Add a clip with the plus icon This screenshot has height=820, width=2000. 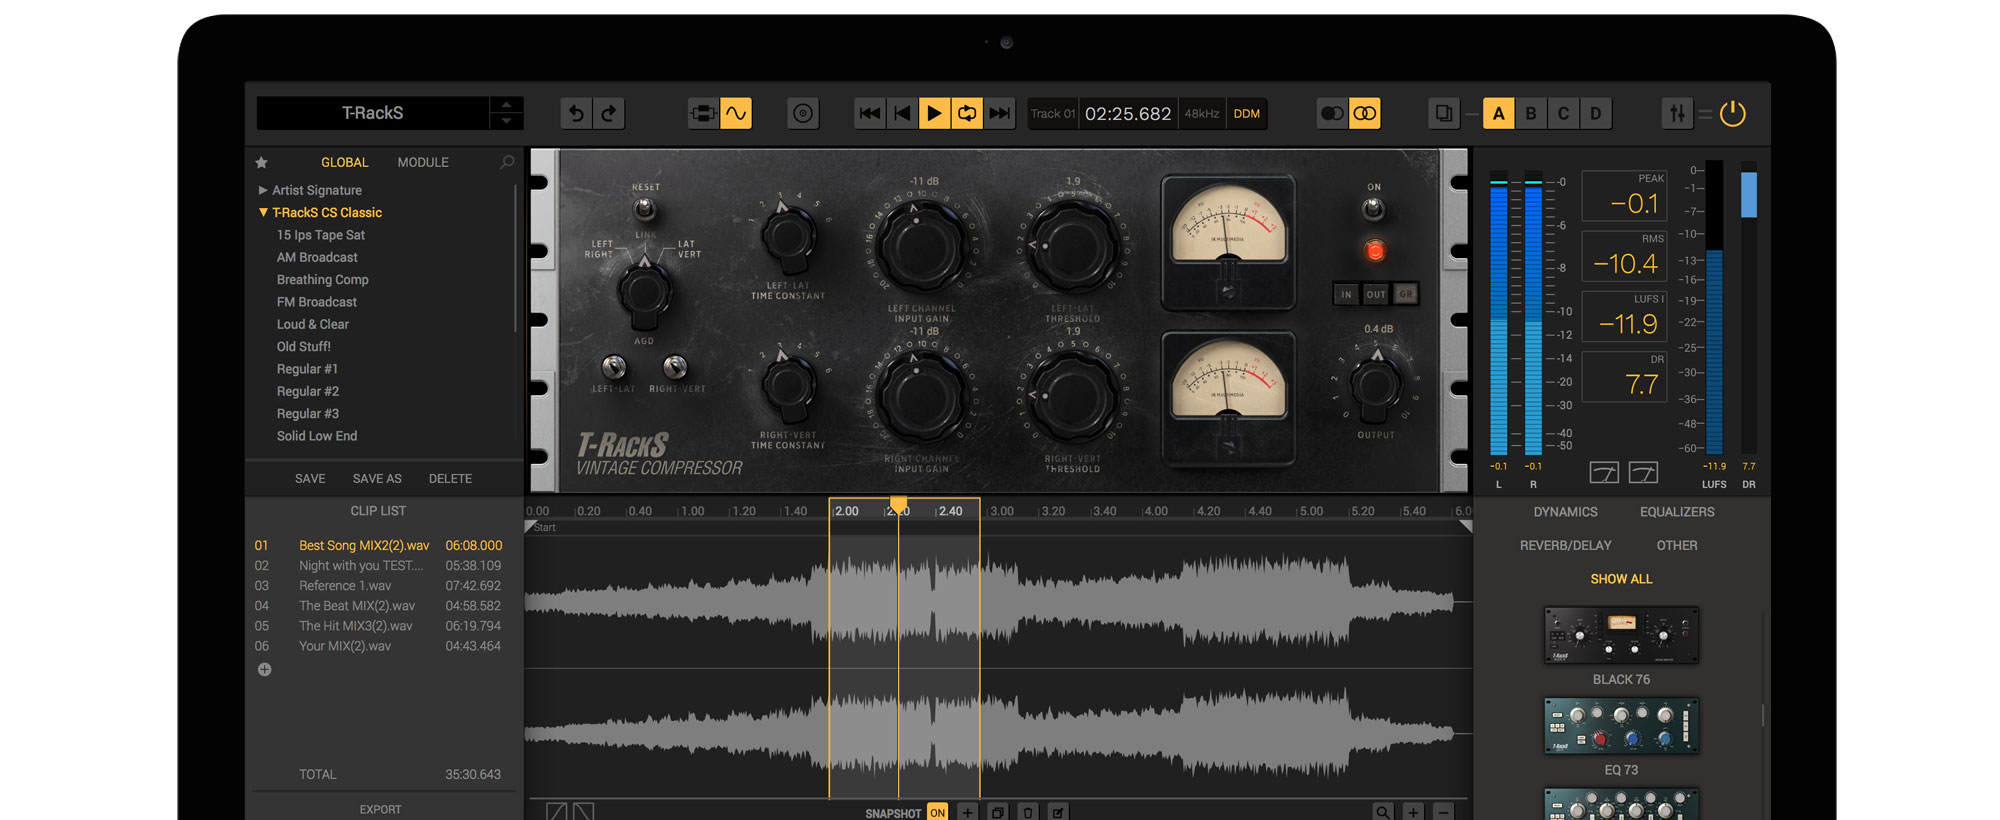pyautogui.click(x=265, y=670)
